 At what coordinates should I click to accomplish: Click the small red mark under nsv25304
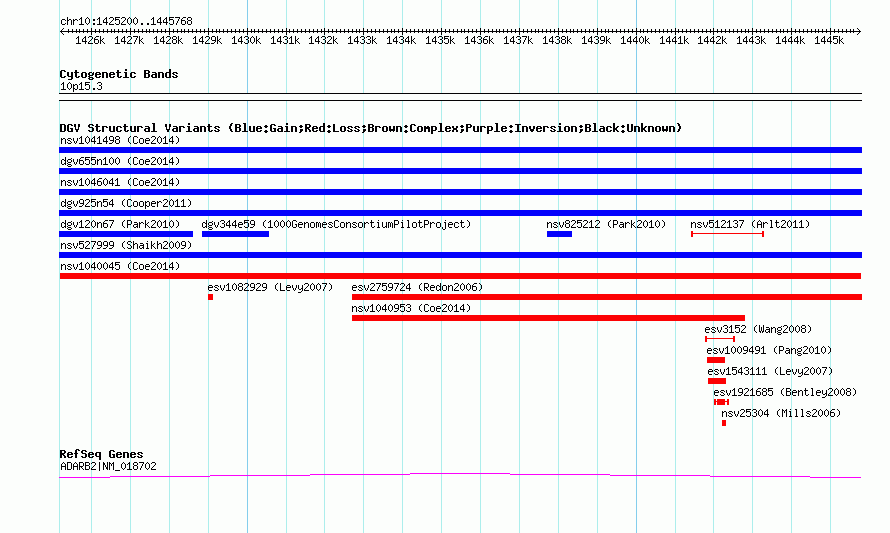tap(724, 423)
